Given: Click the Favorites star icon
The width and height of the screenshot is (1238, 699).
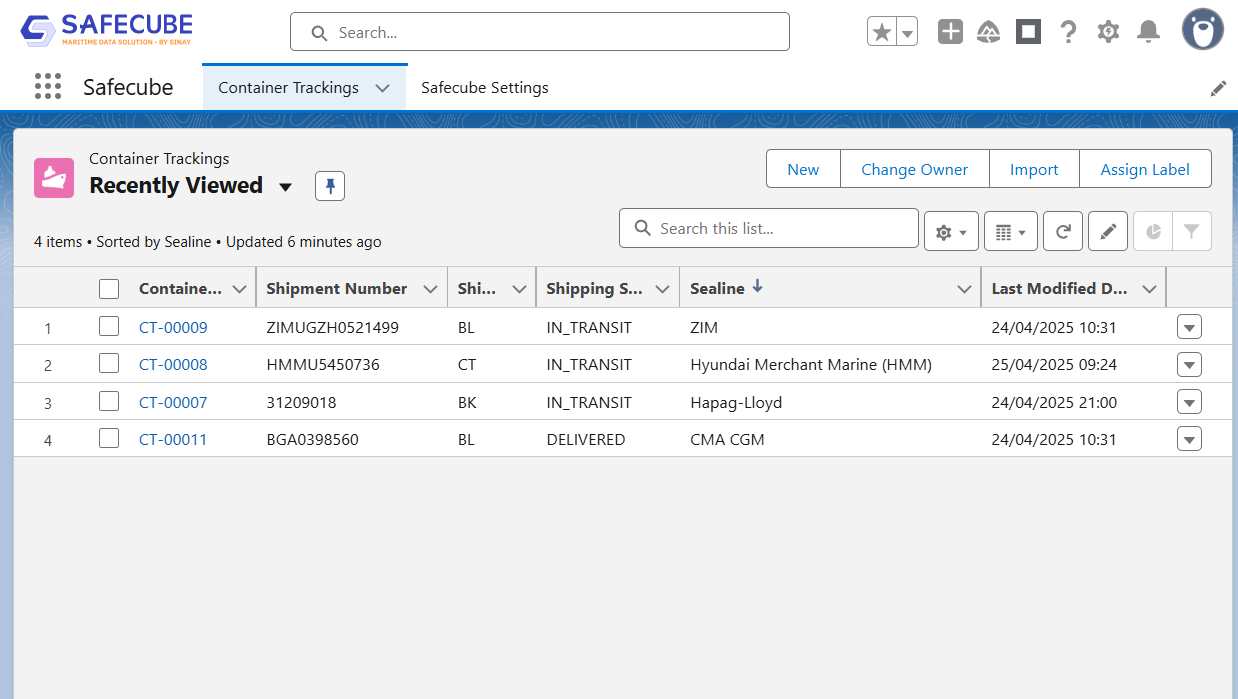Looking at the screenshot, I should click(882, 32).
